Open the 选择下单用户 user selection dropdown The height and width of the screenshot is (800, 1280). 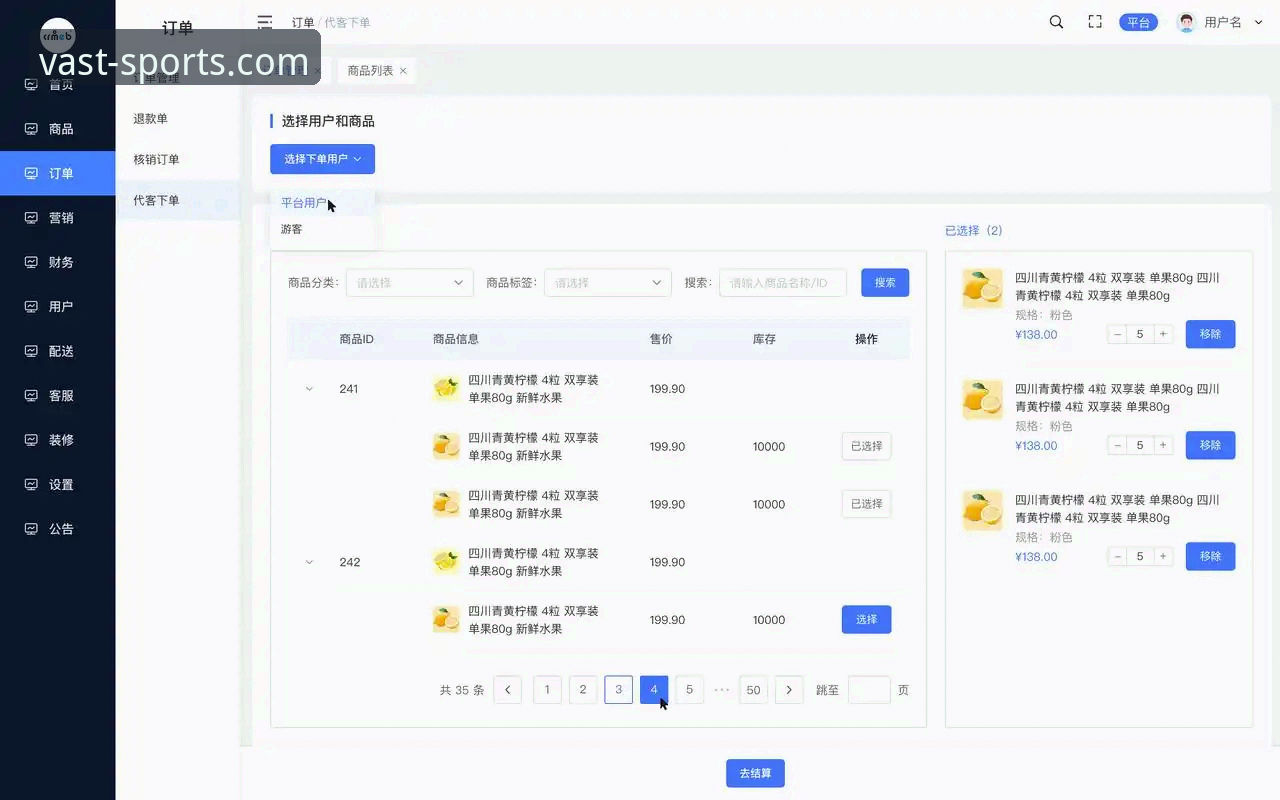click(322, 158)
